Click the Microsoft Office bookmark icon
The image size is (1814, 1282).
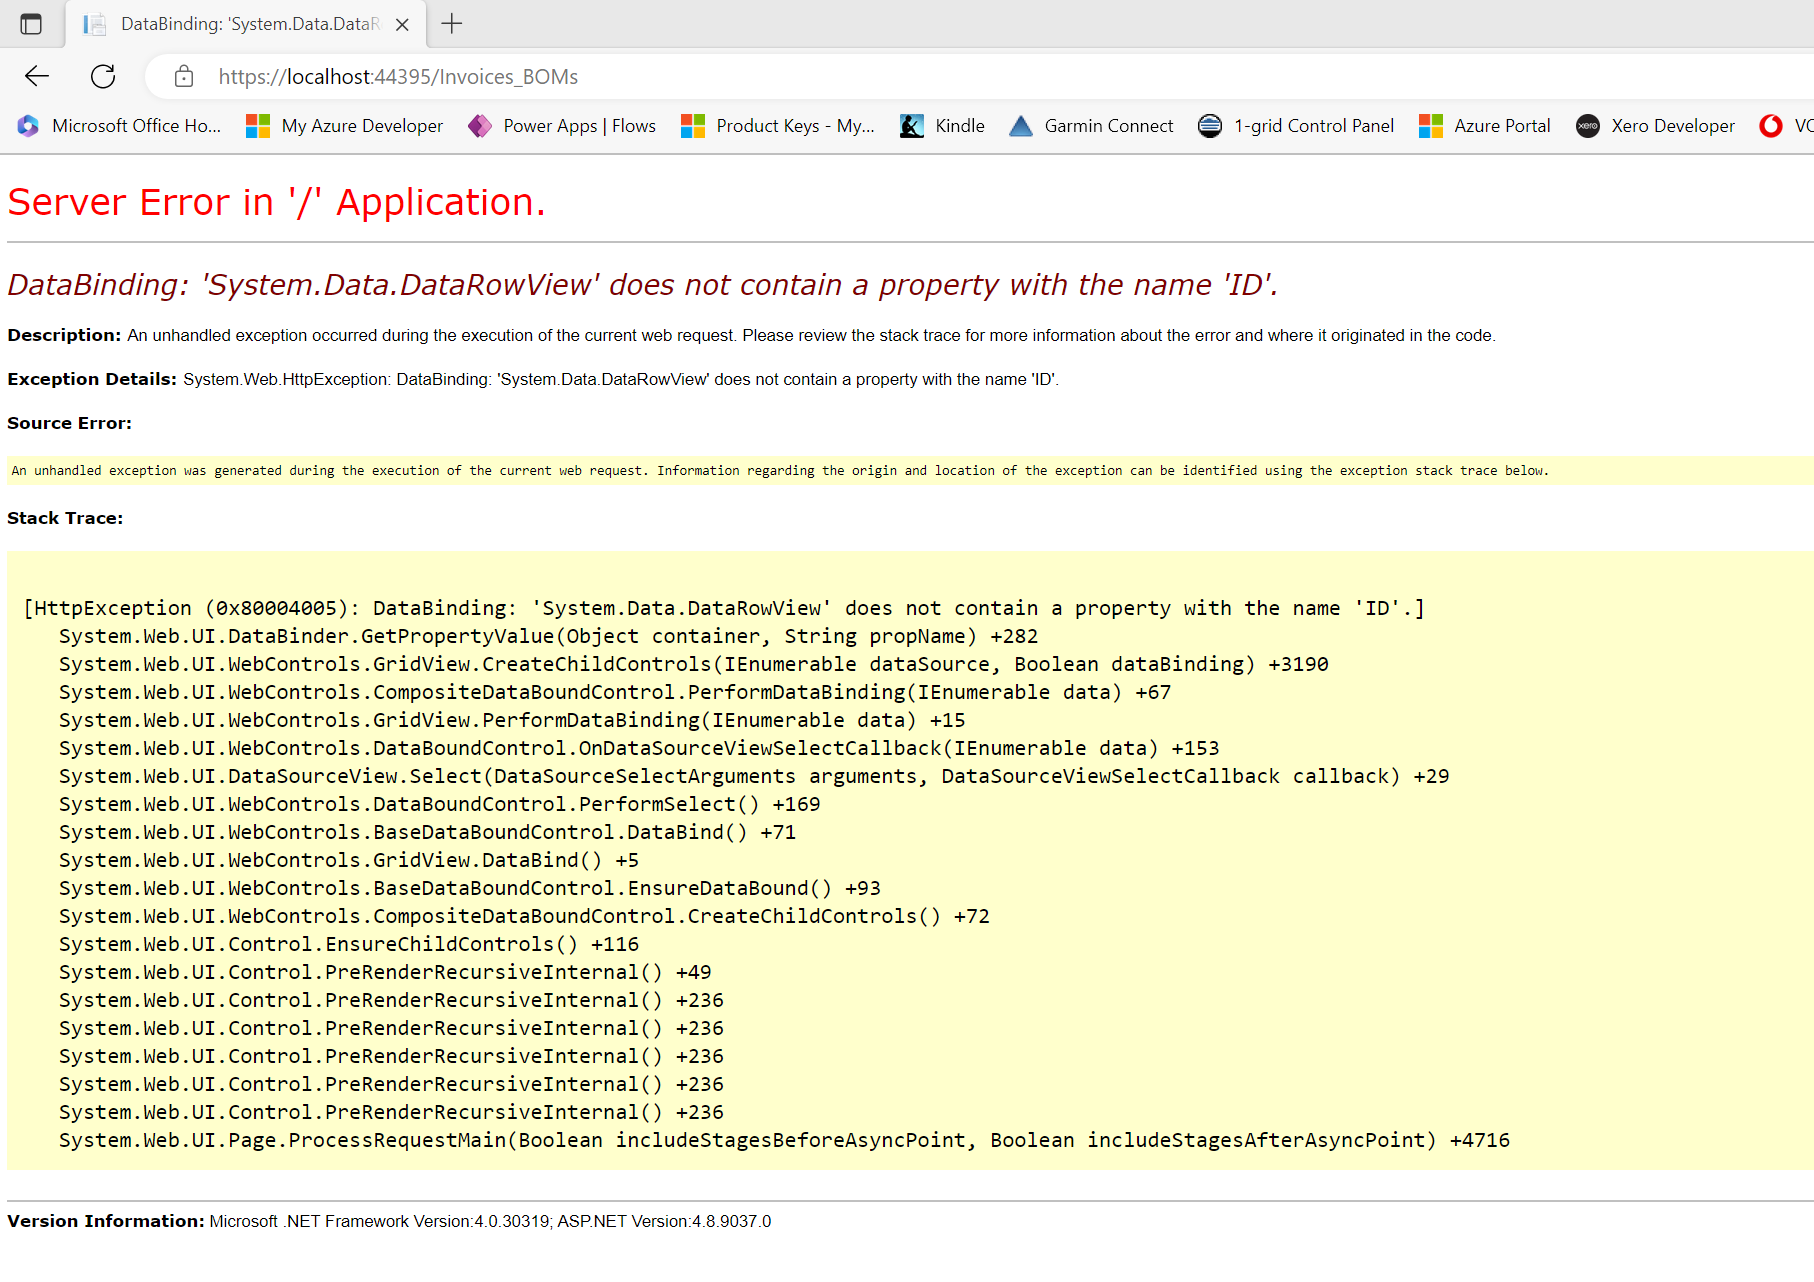[28, 126]
